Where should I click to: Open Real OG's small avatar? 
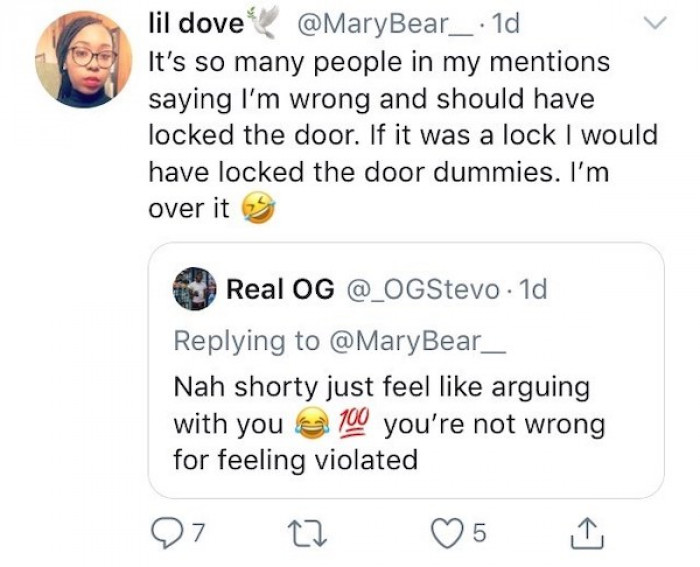tap(195, 289)
